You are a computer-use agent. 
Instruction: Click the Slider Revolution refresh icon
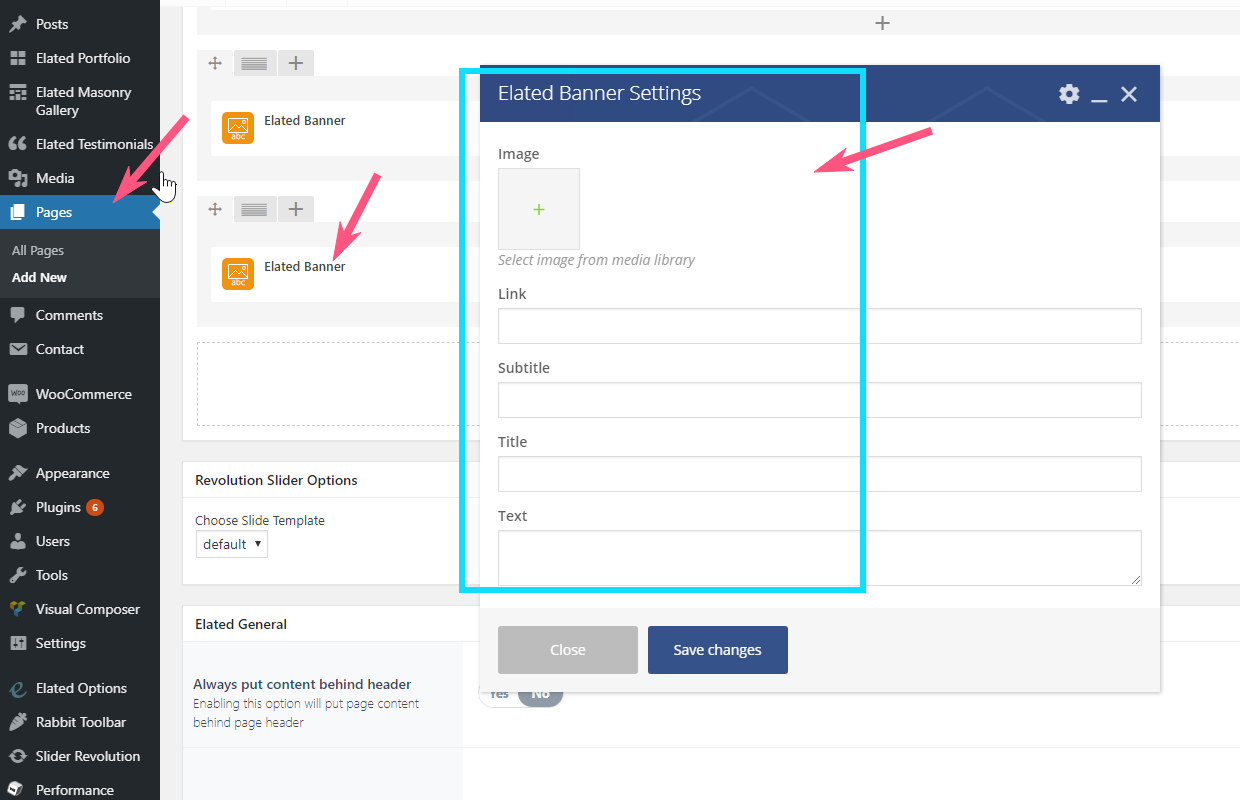(x=18, y=756)
